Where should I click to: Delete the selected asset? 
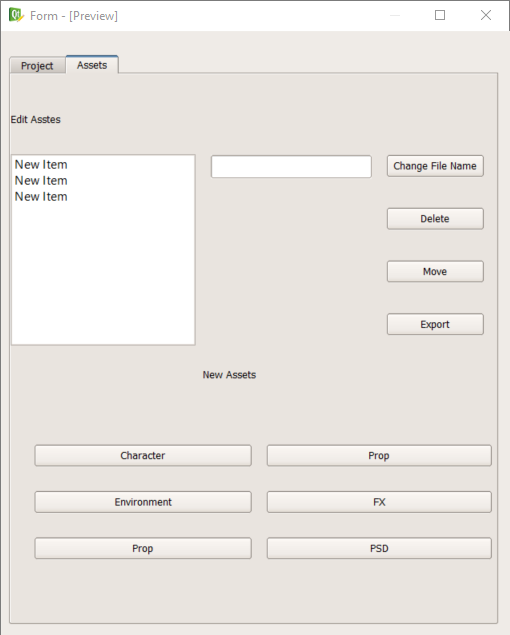(435, 219)
